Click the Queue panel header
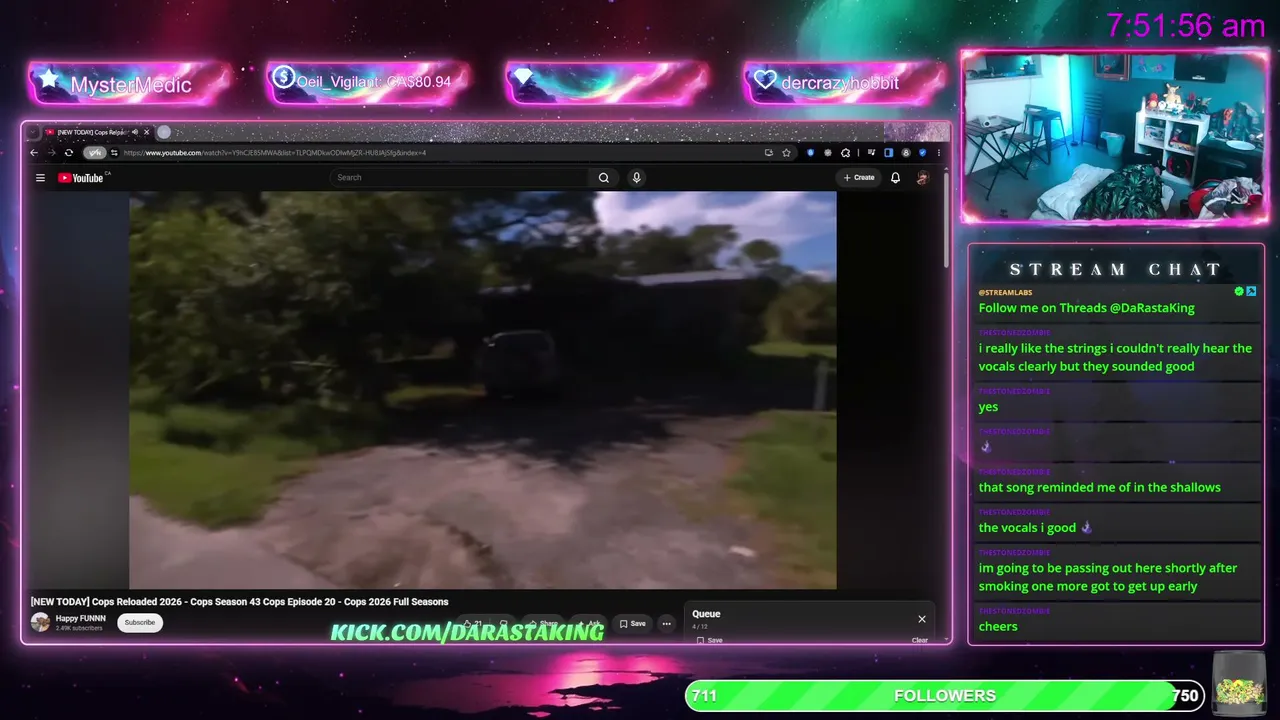This screenshot has height=720, width=1280. (706, 614)
